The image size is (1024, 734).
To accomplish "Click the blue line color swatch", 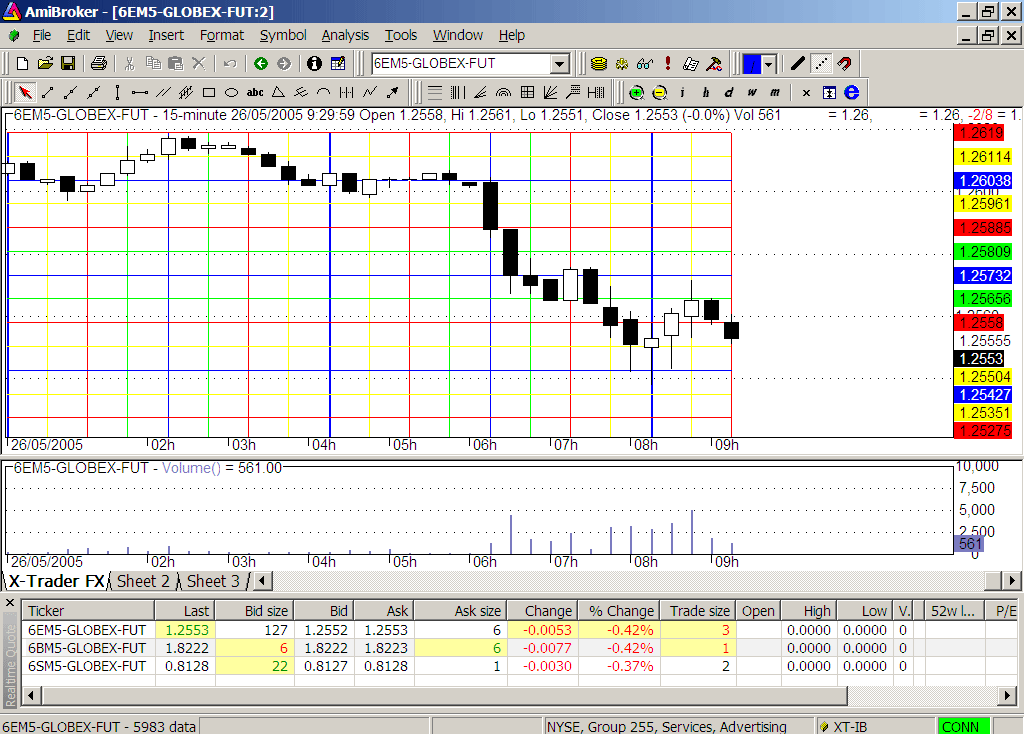I will coord(752,64).
